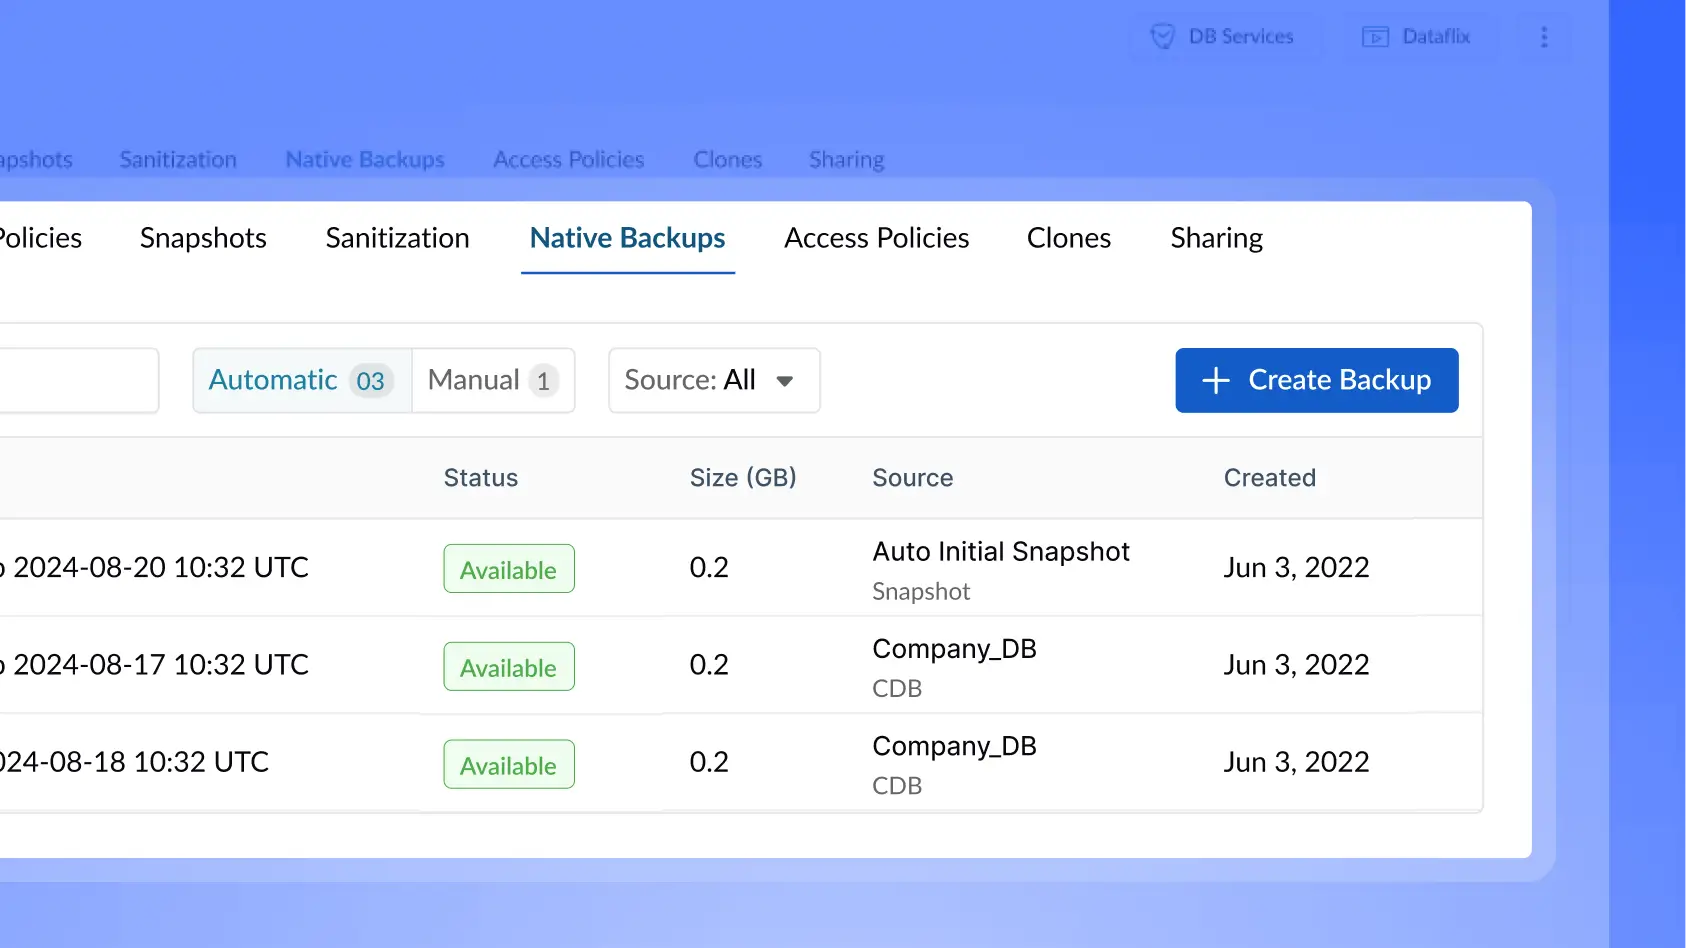Click the 2024-08-20 10:32 UTC backup name
This screenshot has height=948, width=1686.
click(x=155, y=567)
